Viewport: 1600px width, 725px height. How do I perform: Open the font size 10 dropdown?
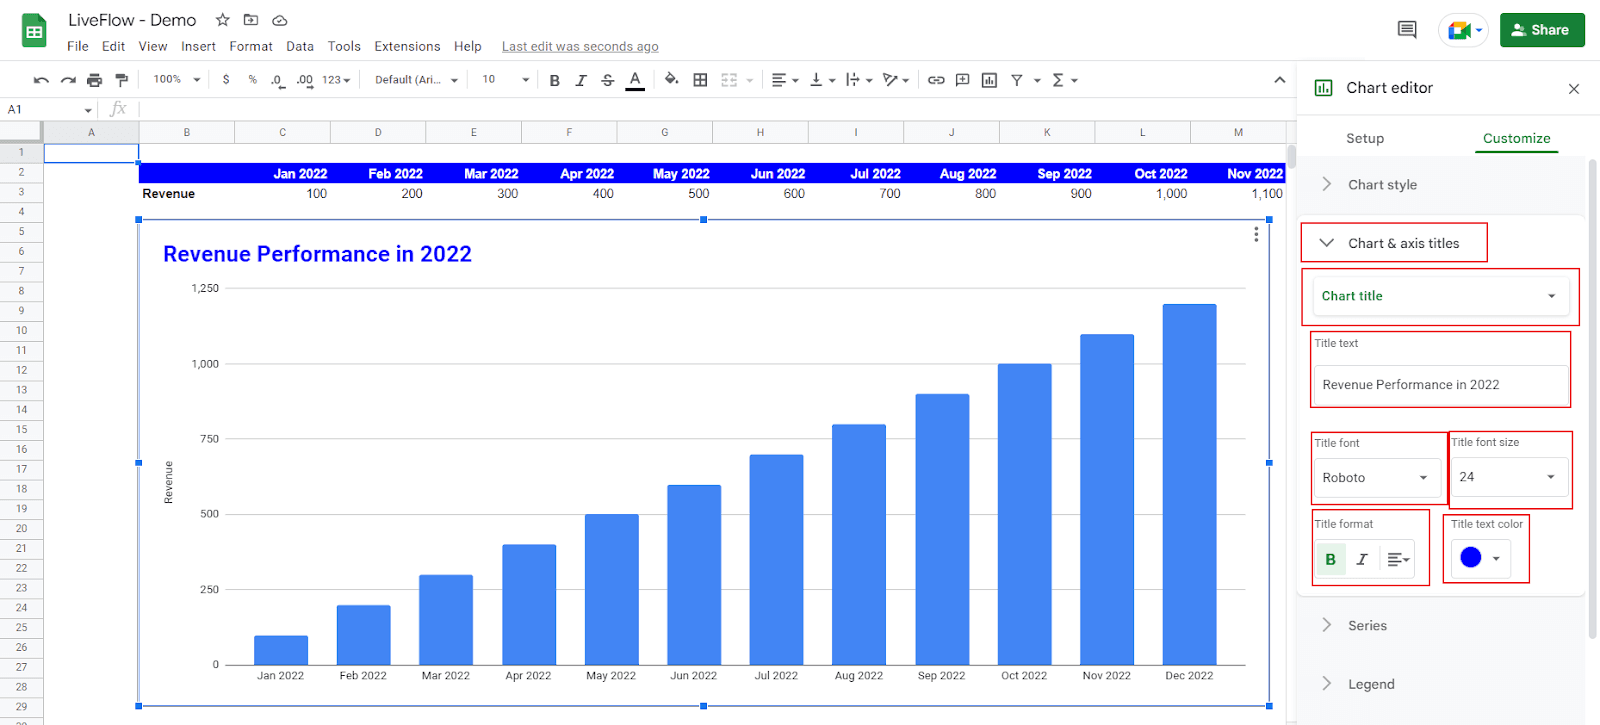(x=505, y=80)
